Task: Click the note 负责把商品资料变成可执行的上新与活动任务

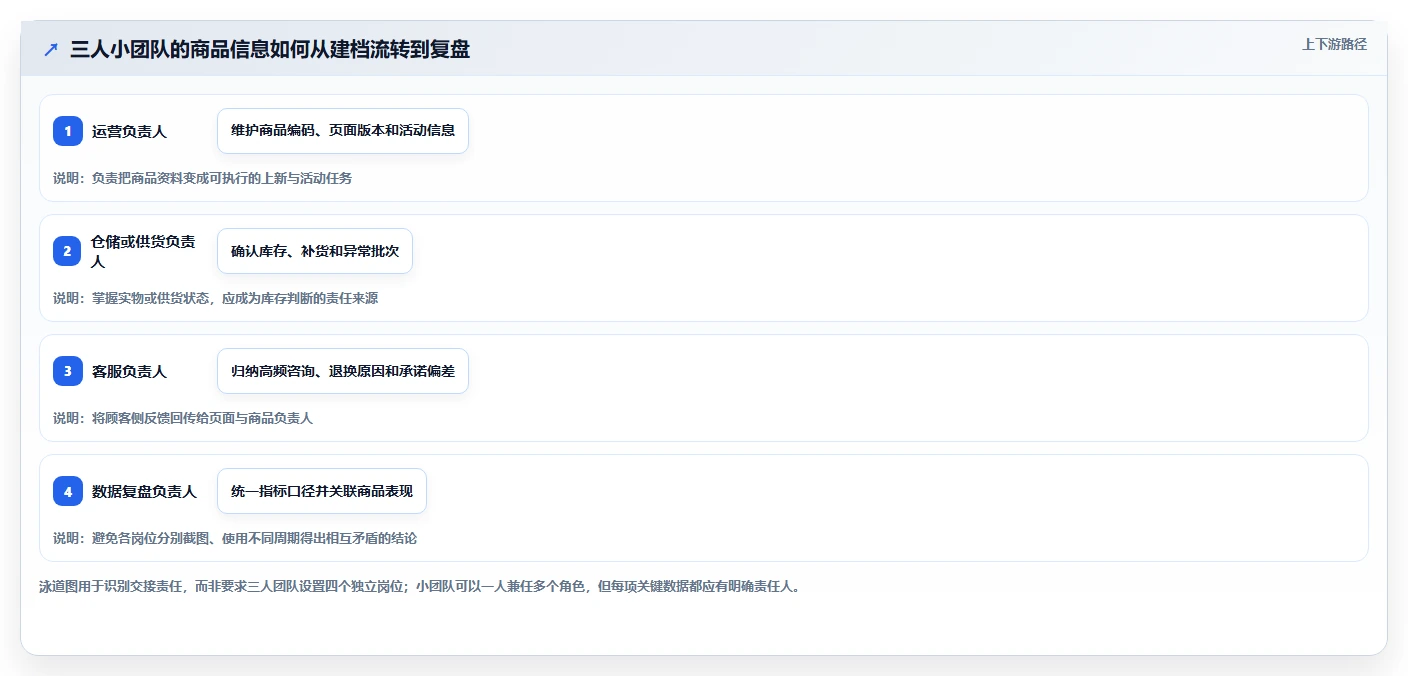Action: (x=202, y=178)
